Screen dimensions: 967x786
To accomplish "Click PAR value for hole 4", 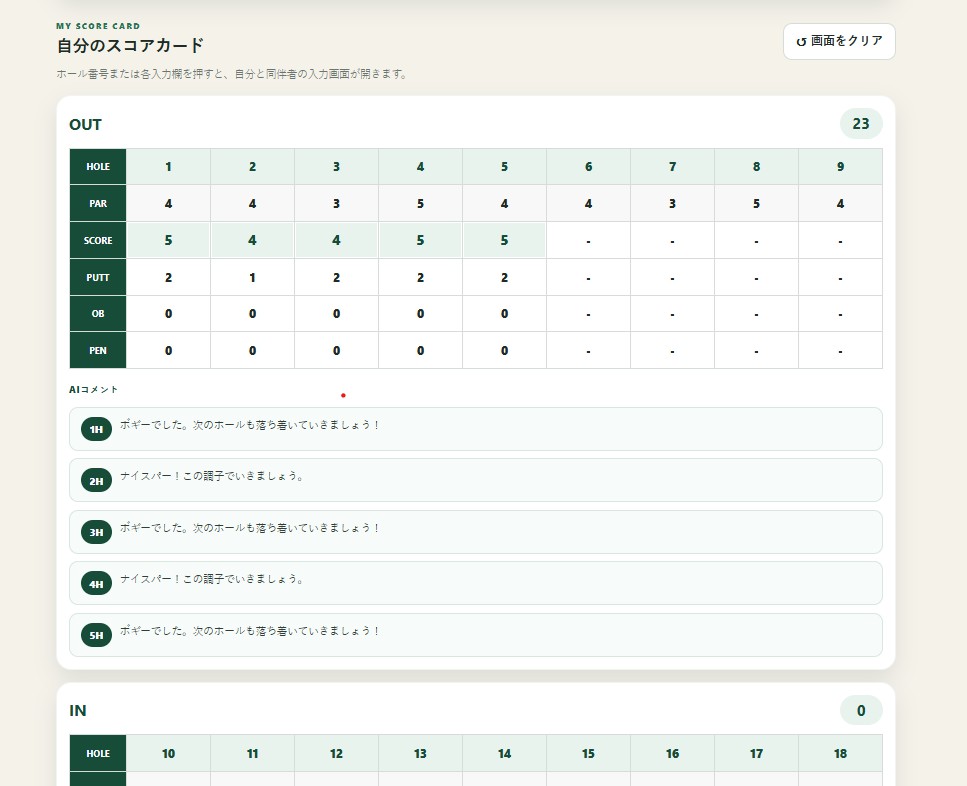I will tap(420, 203).
